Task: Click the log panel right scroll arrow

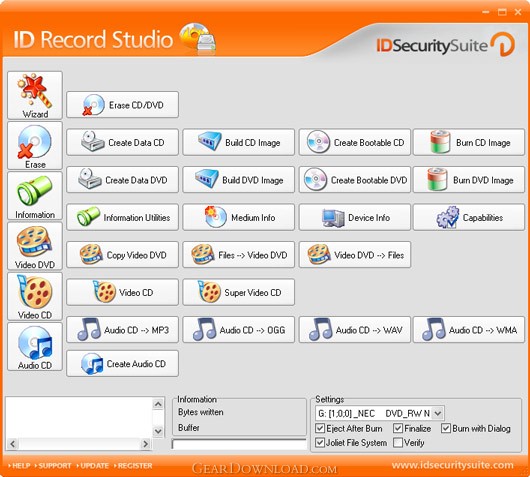Action: 146,444
